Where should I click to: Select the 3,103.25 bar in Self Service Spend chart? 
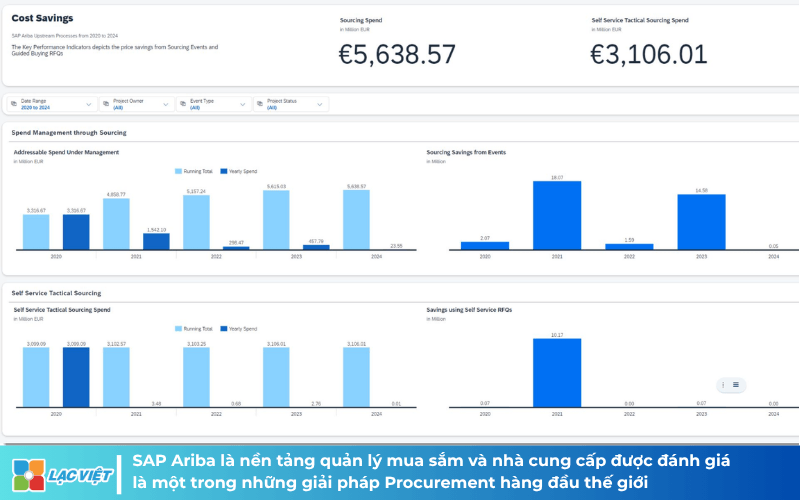[x=196, y=378]
